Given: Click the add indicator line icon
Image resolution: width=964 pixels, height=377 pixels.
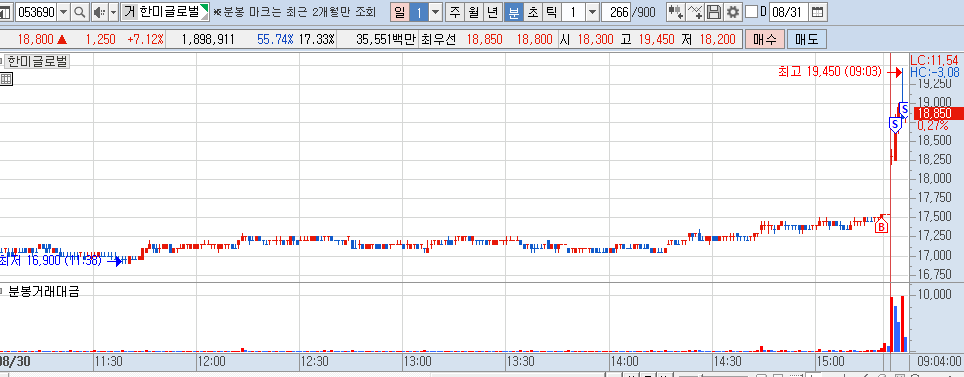Looking at the screenshot, I should pos(695,12).
